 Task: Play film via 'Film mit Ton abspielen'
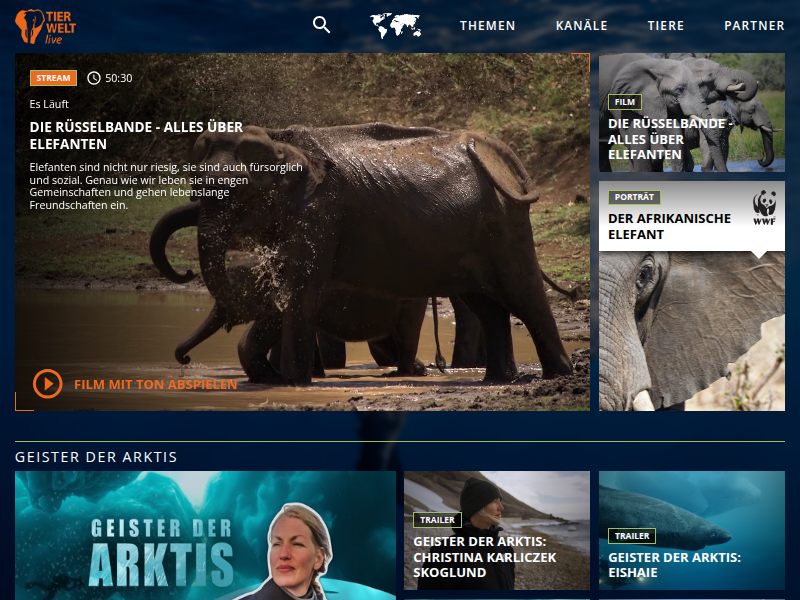pos(155,384)
